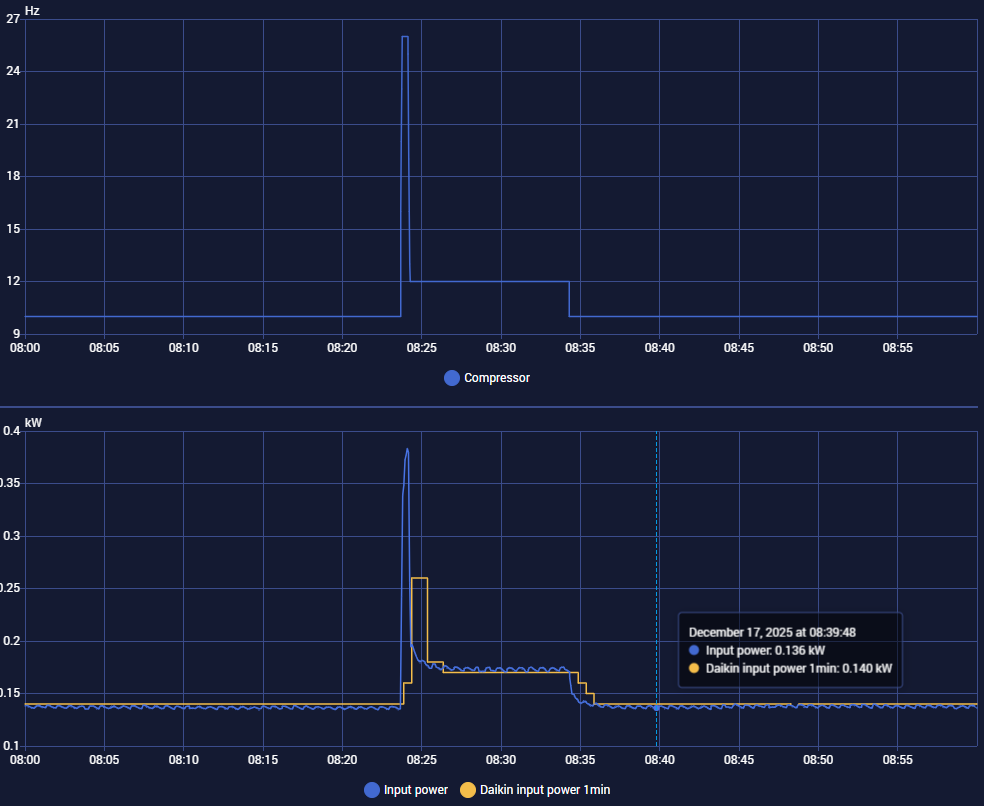The height and width of the screenshot is (806, 984).
Task: Click the blue Compressor legend color dot
Action: point(452,378)
